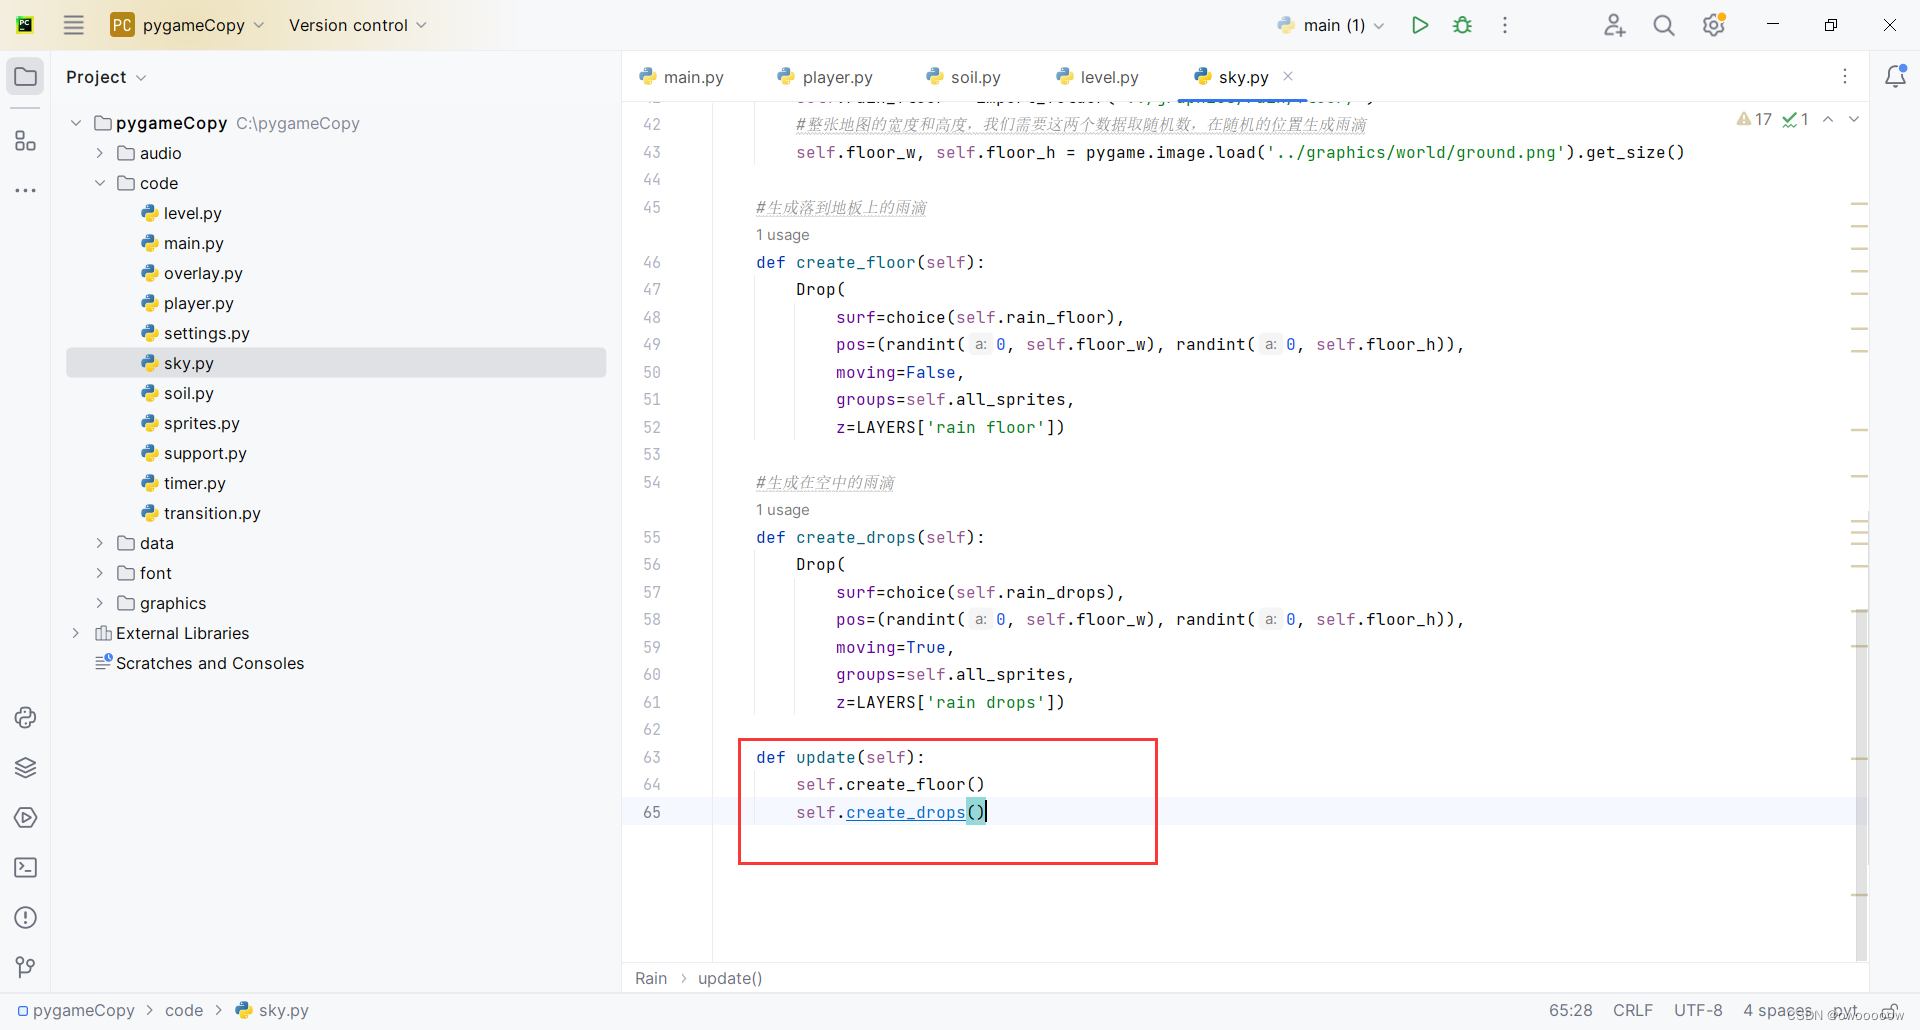Expand the font folder

(x=100, y=573)
